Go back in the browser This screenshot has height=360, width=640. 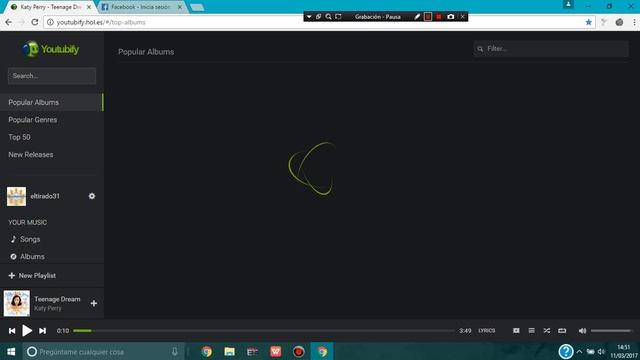(9, 22)
